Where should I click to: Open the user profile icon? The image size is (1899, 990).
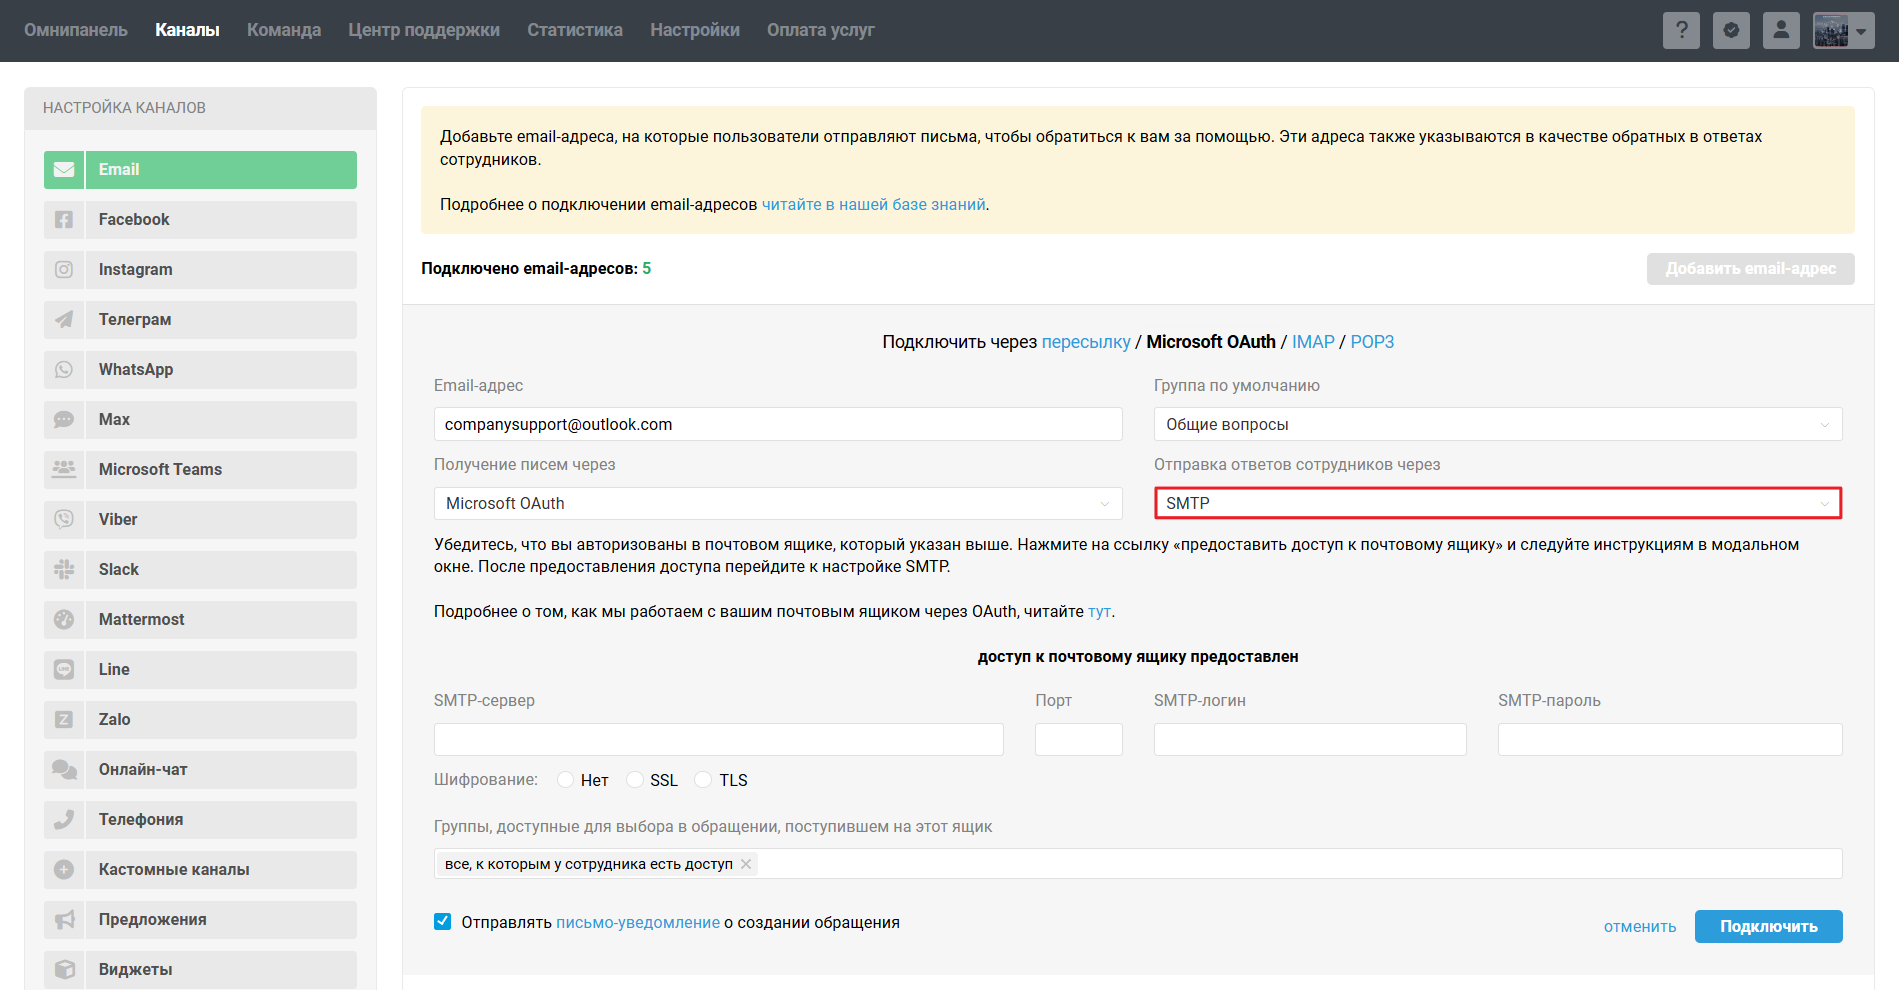pos(1781,30)
